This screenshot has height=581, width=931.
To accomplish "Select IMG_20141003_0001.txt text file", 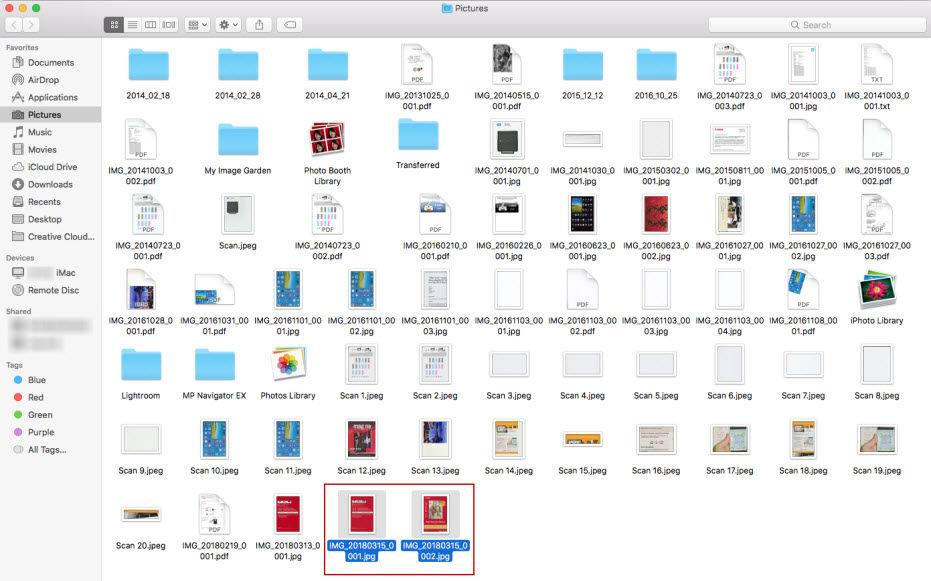I will (x=877, y=64).
